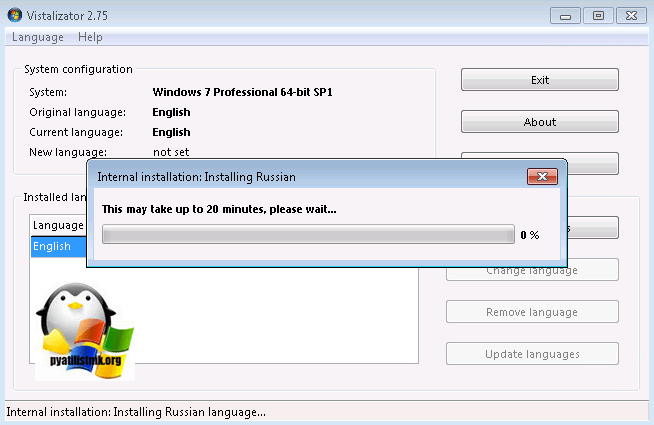Screen dimensions: 654x425
Task: Click the installation progress bar
Action: (x=308, y=234)
